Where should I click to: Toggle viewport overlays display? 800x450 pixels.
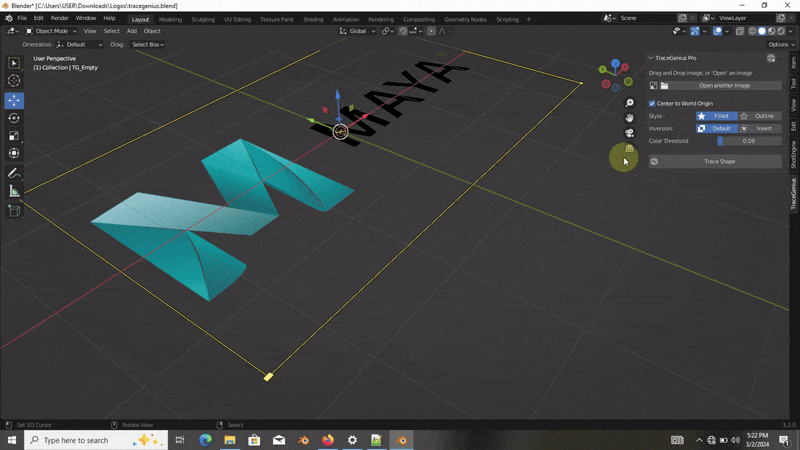[x=717, y=31]
